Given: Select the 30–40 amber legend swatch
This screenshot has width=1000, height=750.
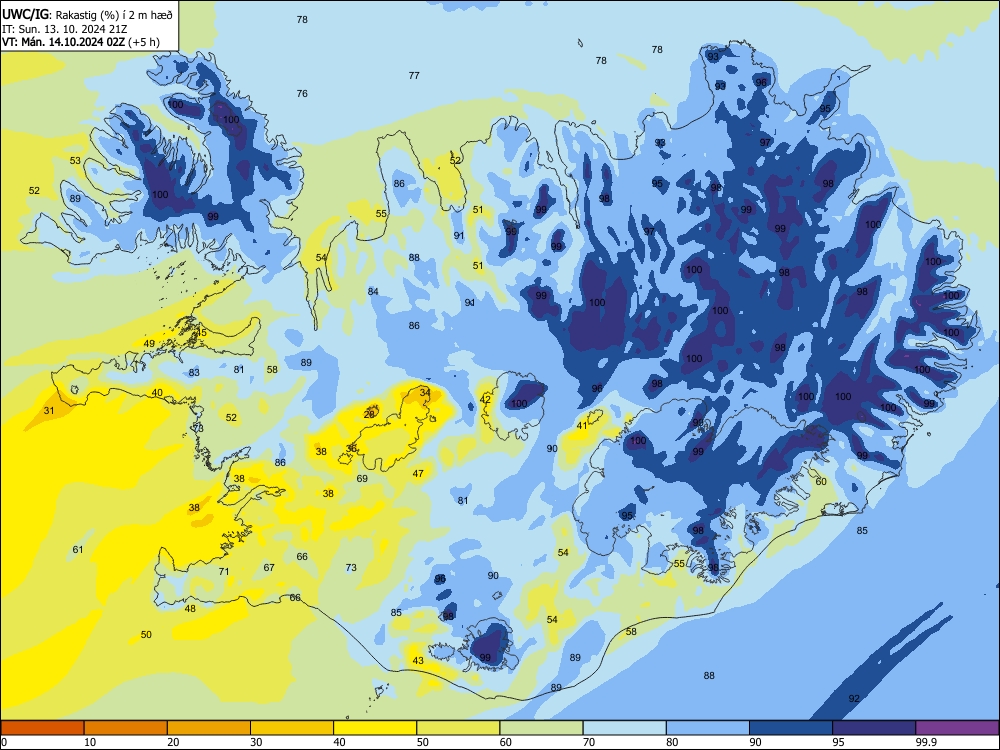Looking at the screenshot, I should [x=292, y=728].
